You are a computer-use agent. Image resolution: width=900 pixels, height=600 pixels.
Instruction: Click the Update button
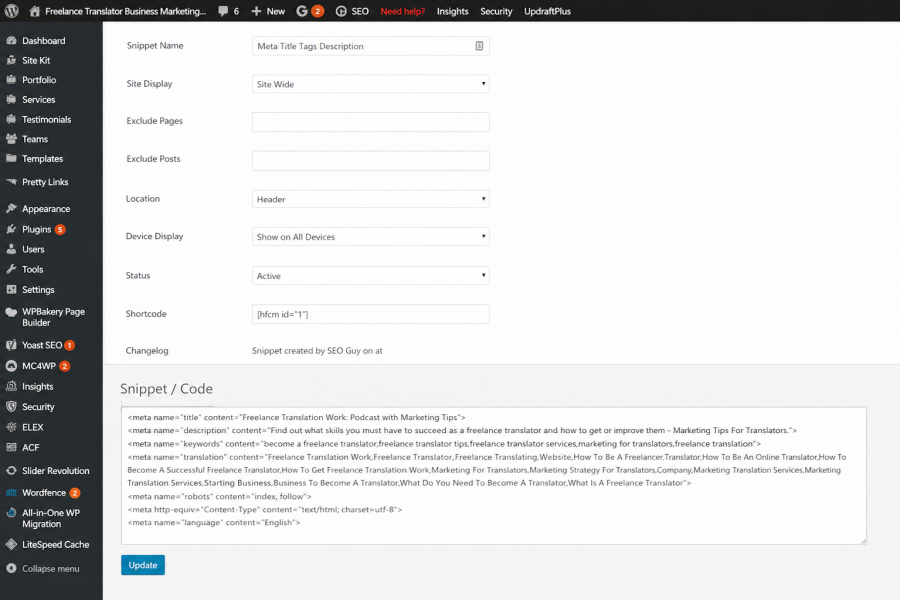coord(143,565)
